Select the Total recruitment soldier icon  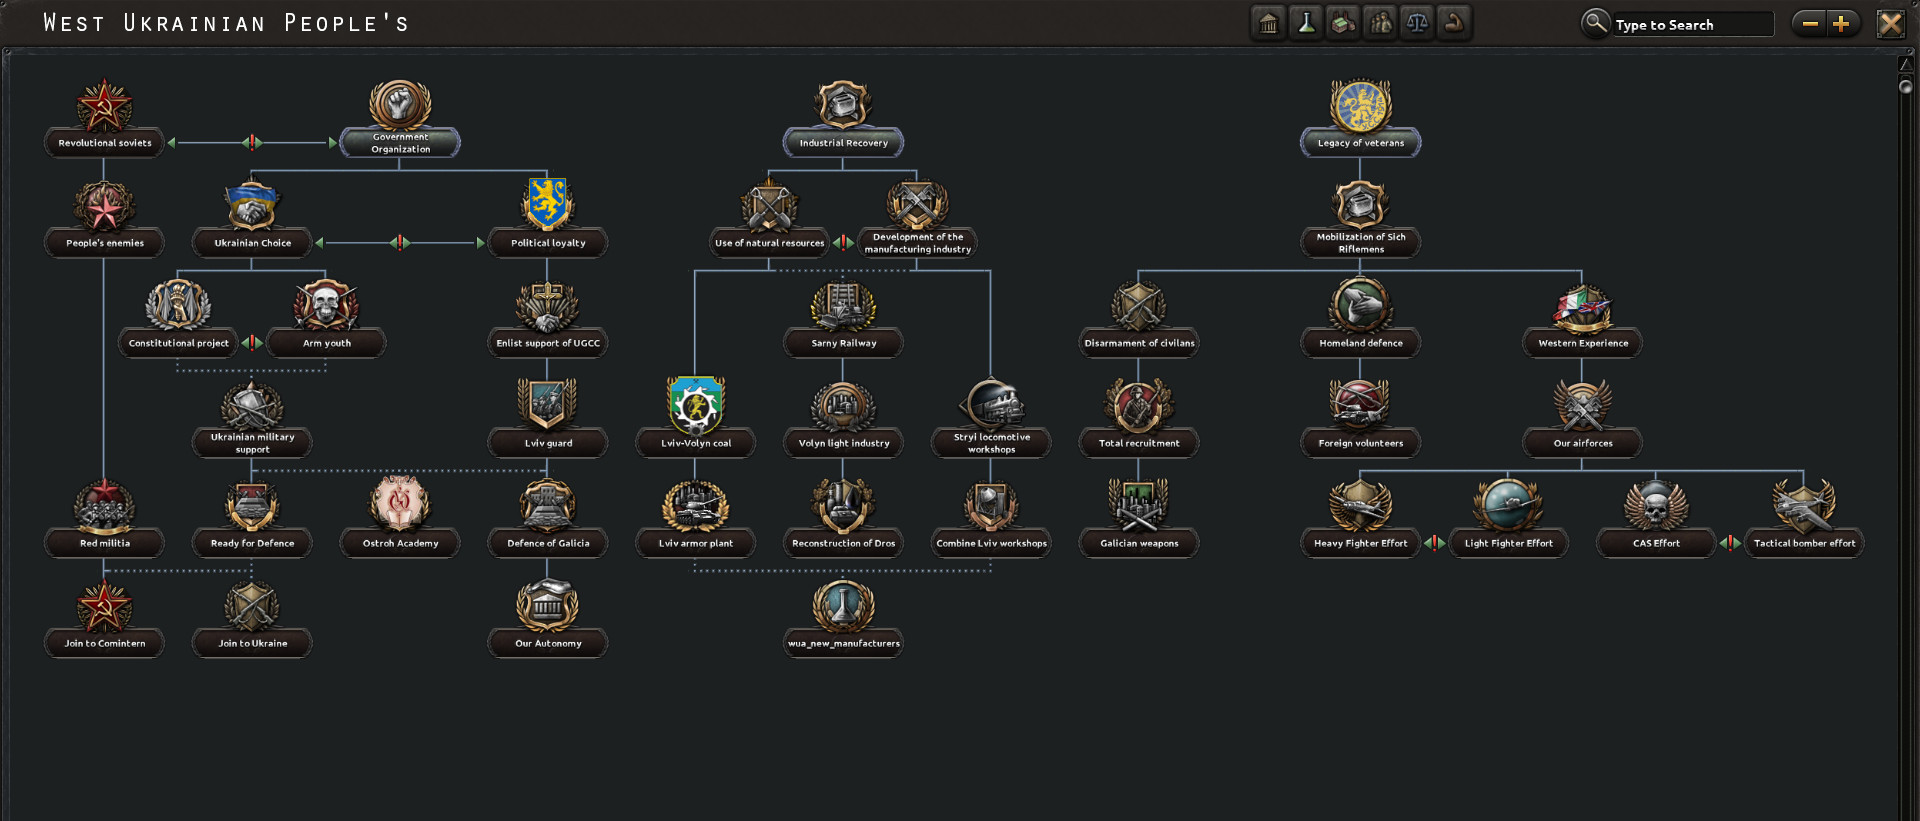[x=1139, y=405]
